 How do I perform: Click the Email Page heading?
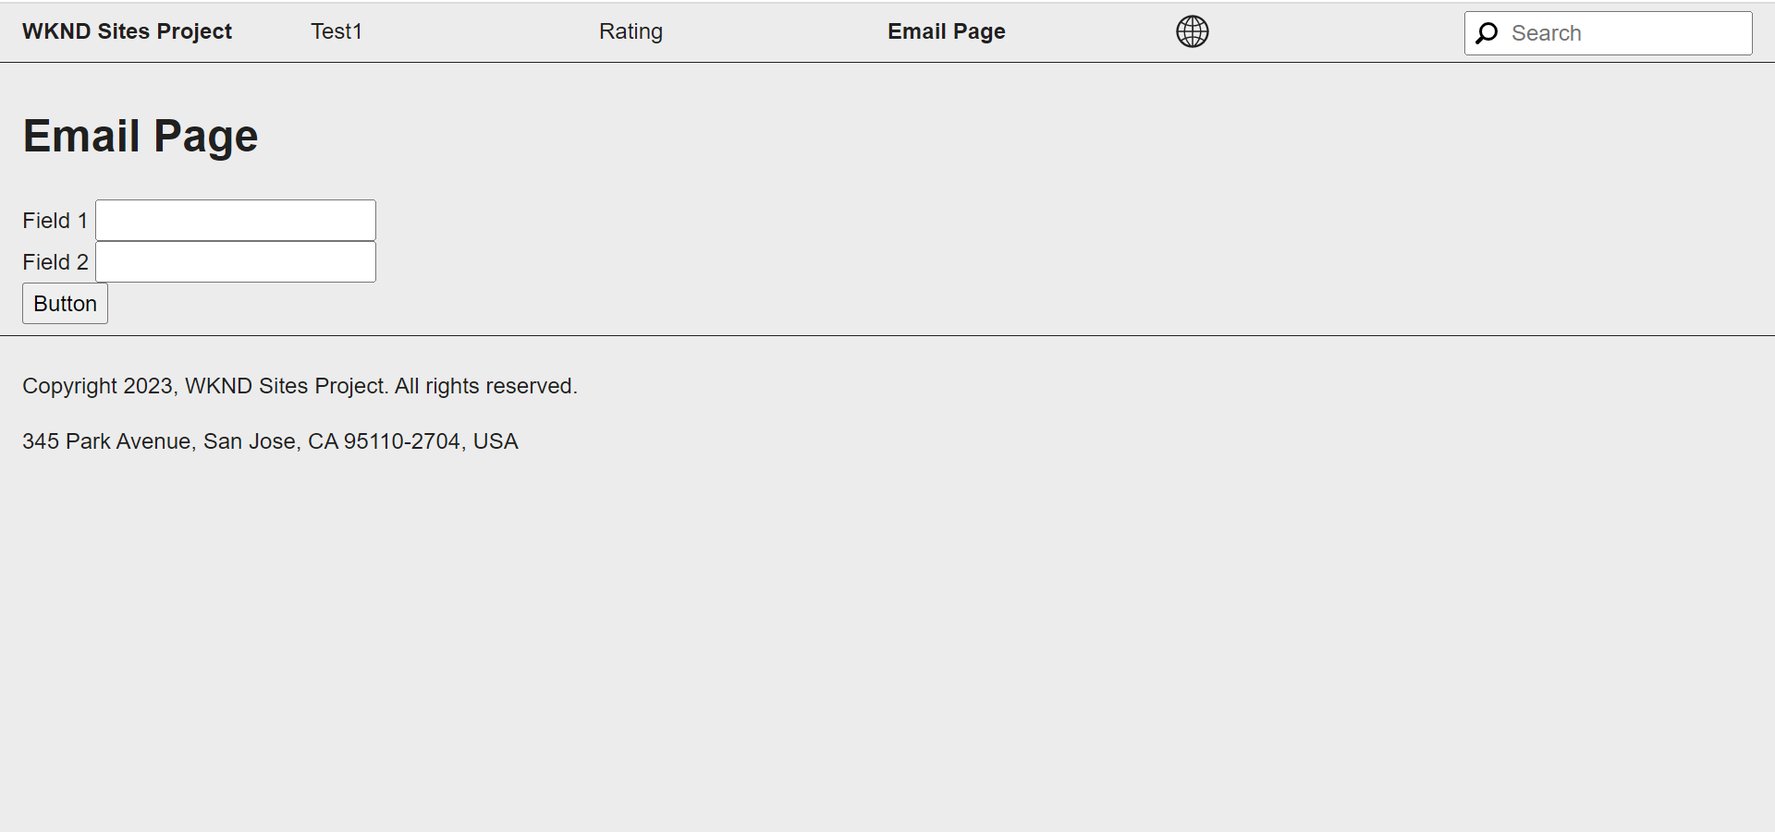(140, 135)
